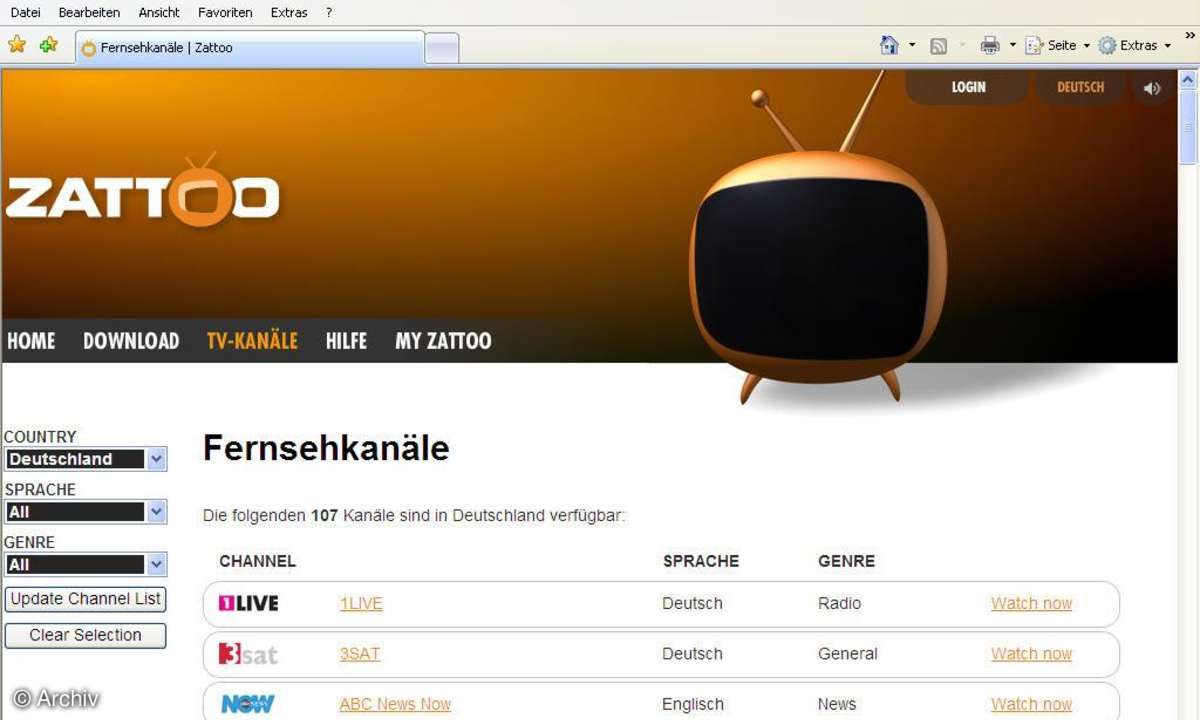
Task: Click Watch now for ABC News Now
Action: pyautogui.click(x=1031, y=704)
